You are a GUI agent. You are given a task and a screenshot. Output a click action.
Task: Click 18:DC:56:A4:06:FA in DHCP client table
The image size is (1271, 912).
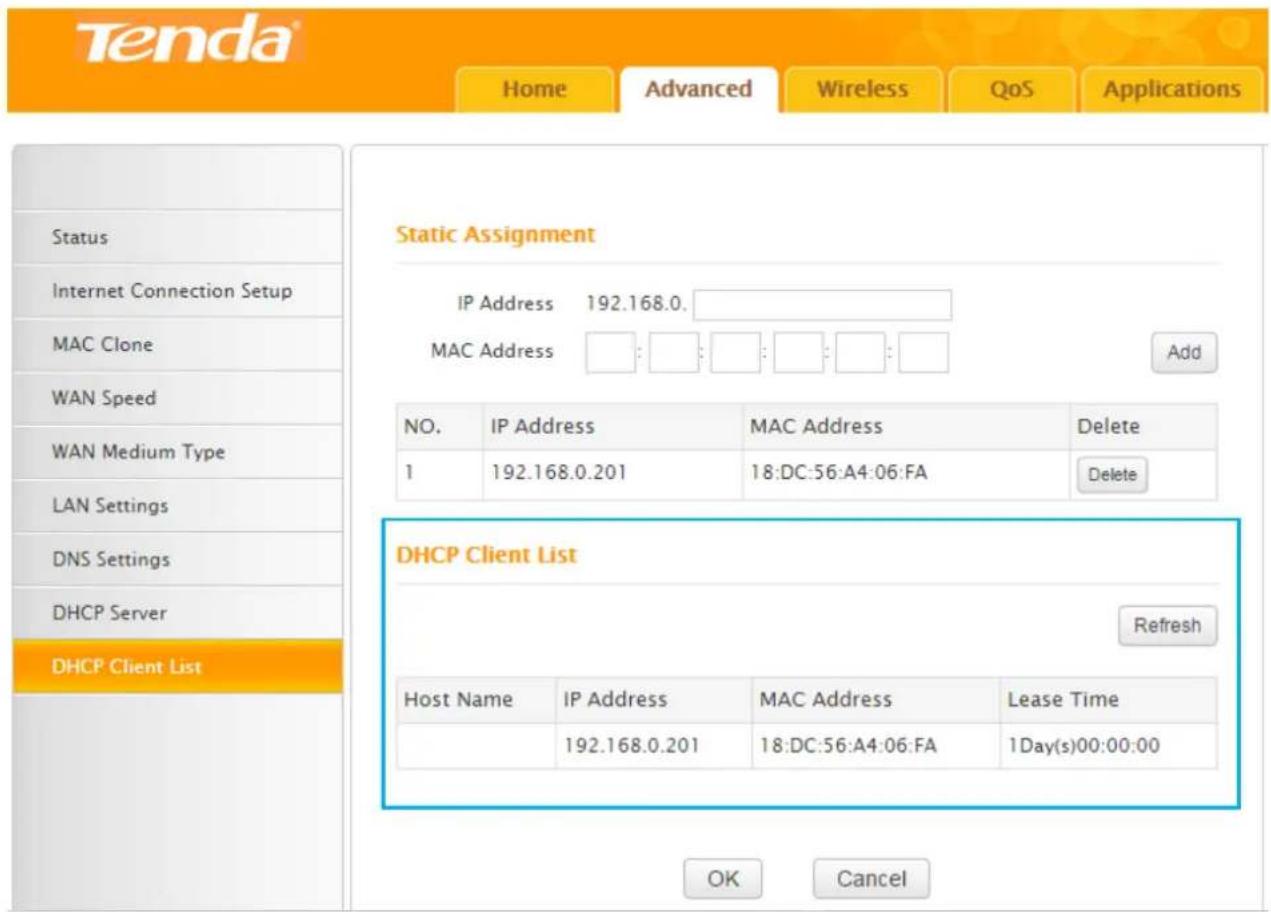point(848,745)
